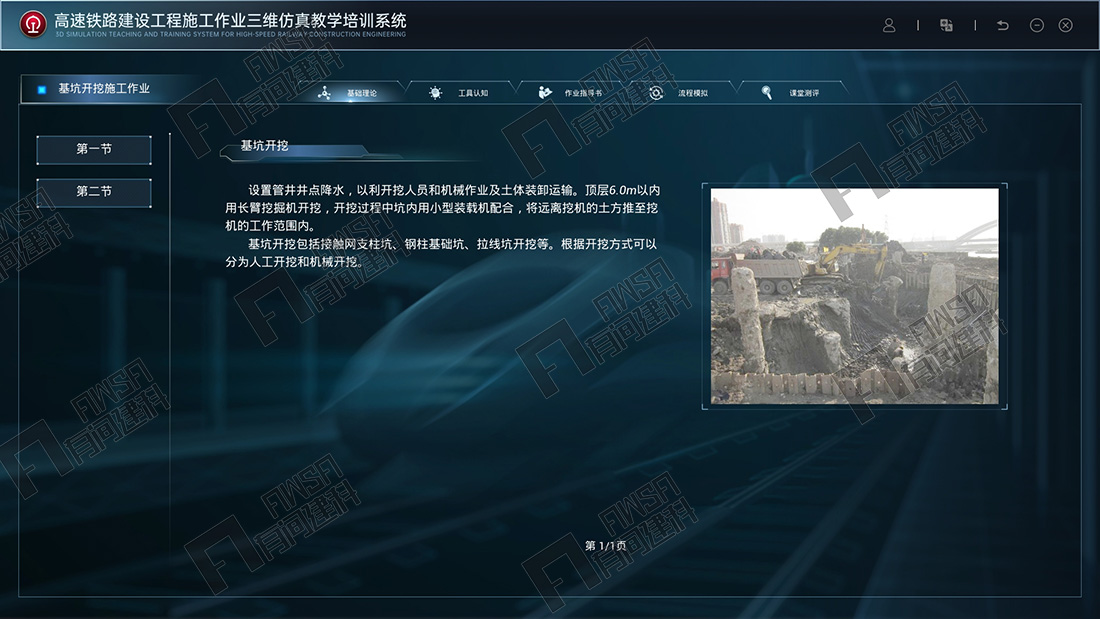Switch to the 基础理论 tab
This screenshot has width=1100, height=619.
coord(350,93)
